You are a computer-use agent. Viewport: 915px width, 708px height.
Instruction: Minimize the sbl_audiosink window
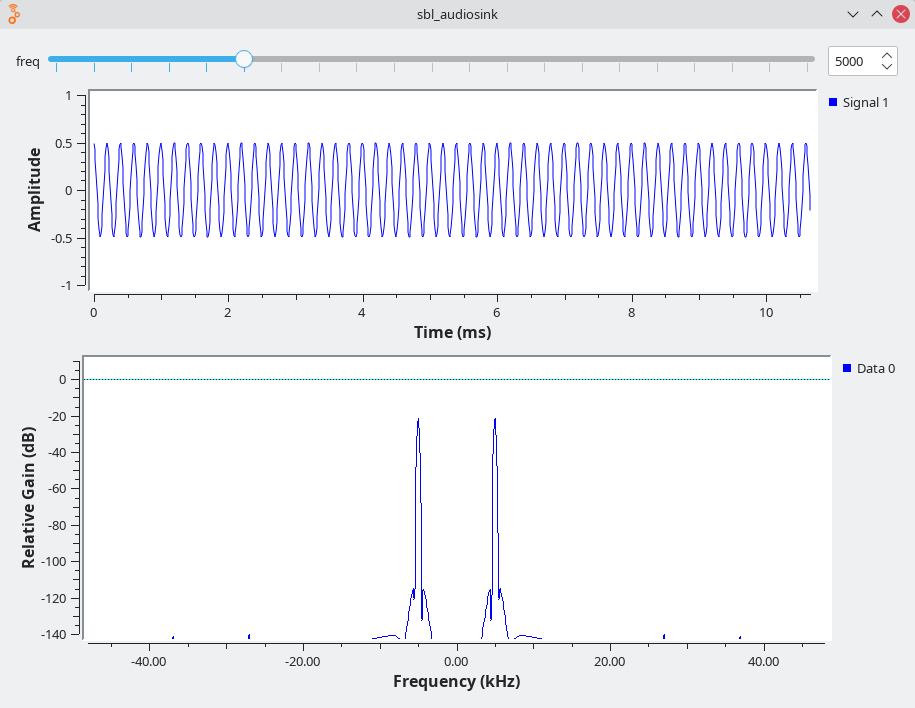point(852,14)
